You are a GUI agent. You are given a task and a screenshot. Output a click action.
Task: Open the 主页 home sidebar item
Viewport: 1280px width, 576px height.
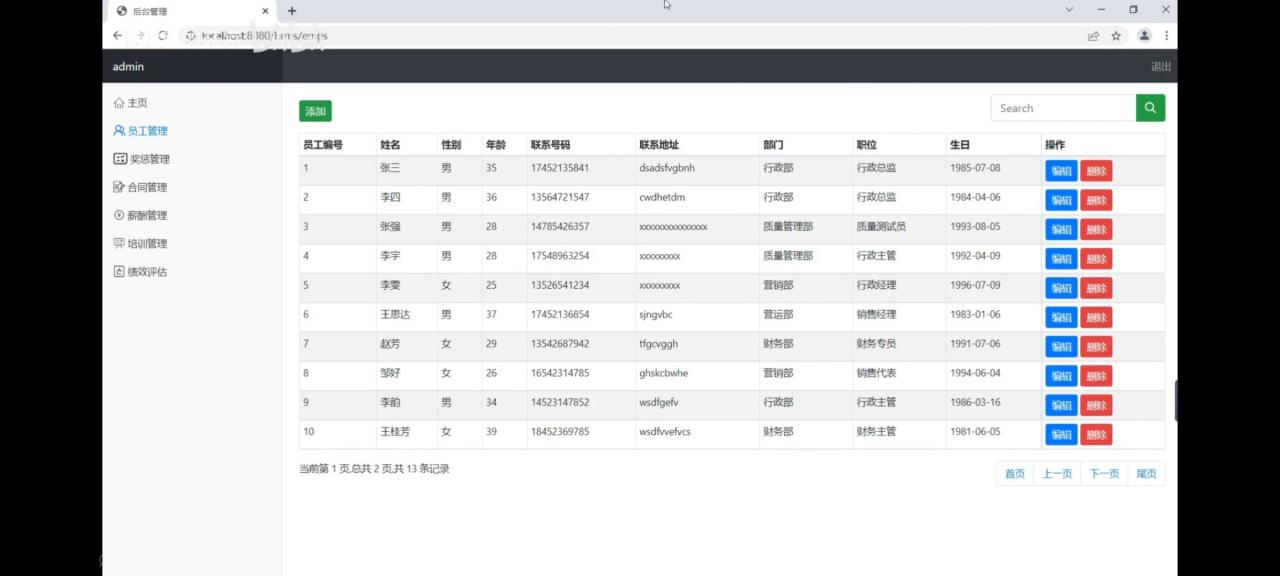130,103
